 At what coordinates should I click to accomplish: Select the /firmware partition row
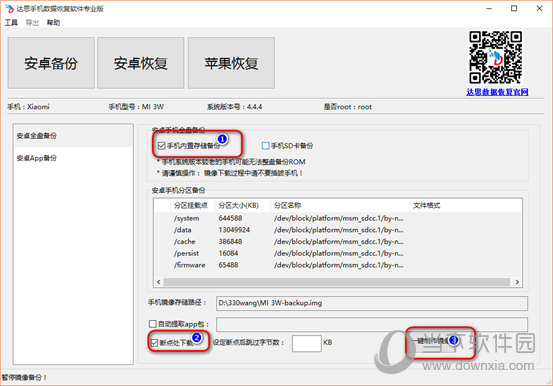coord(338,265)
